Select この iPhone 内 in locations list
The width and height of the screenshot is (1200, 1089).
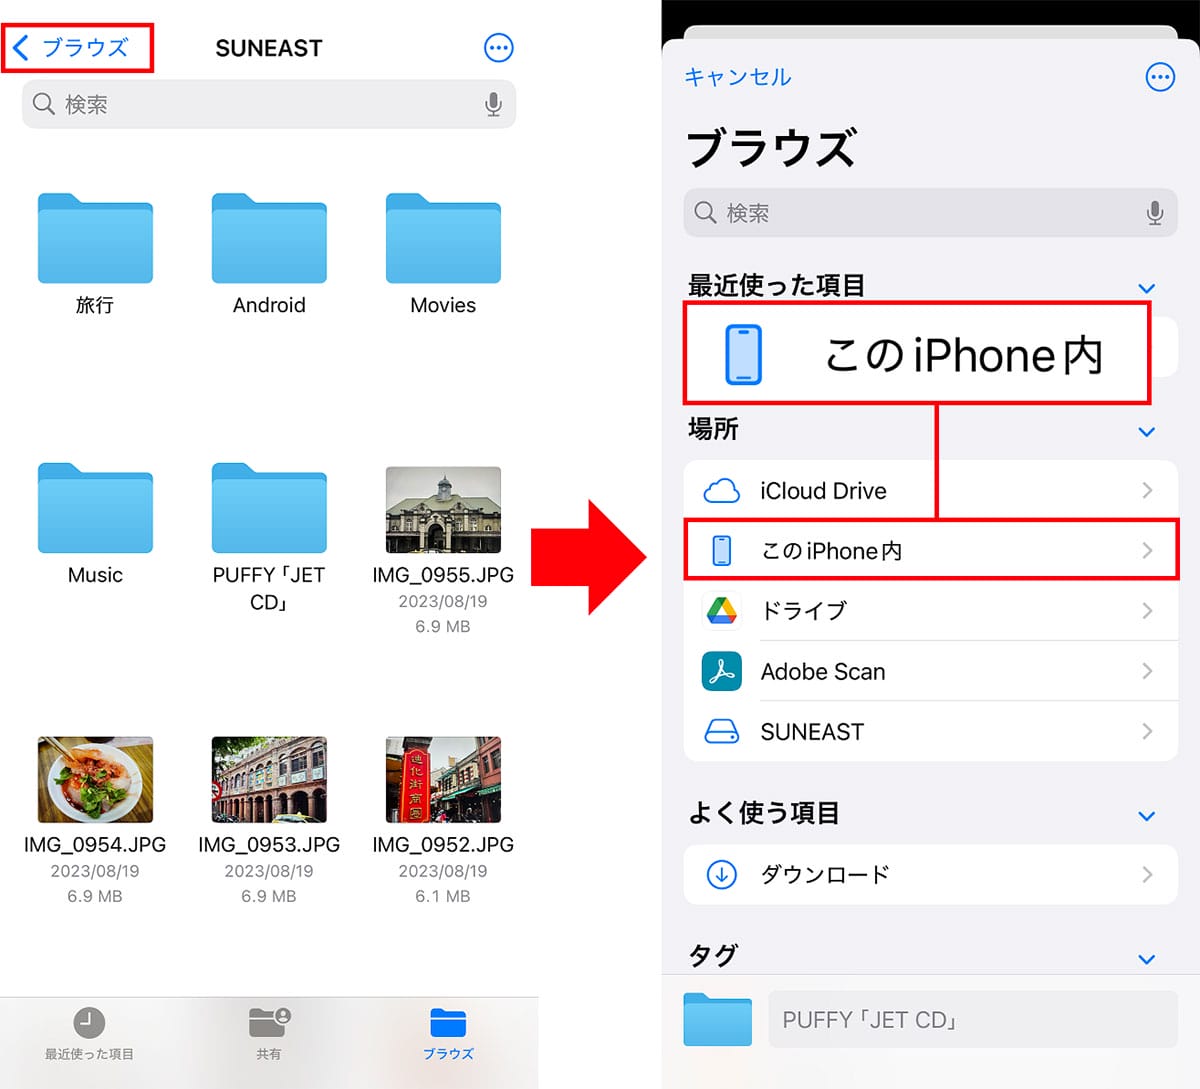point(930,550)
